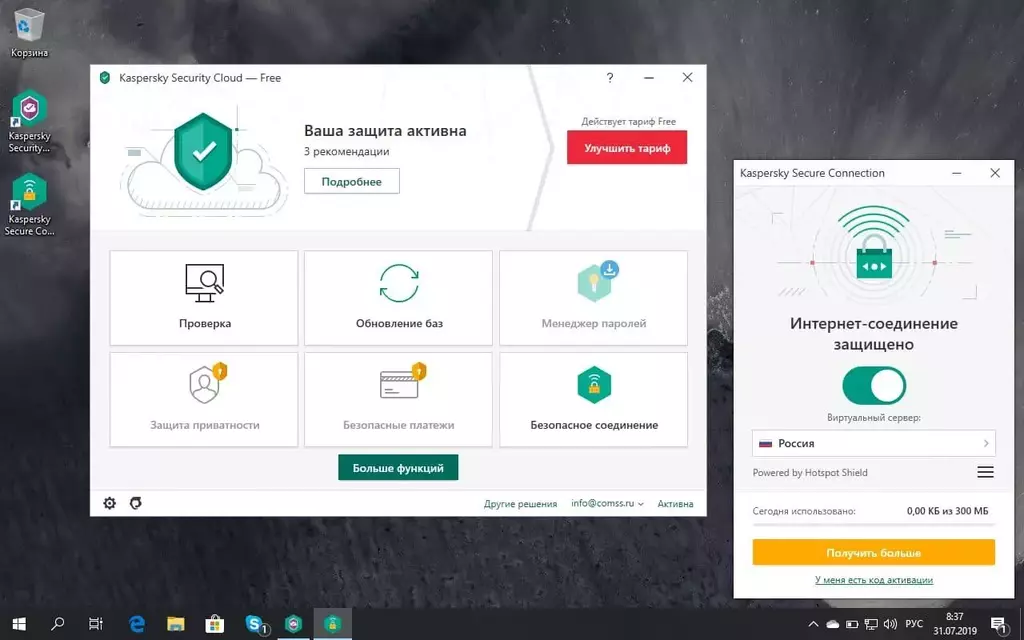Open the Защита приватности tile

pos(204,400)
